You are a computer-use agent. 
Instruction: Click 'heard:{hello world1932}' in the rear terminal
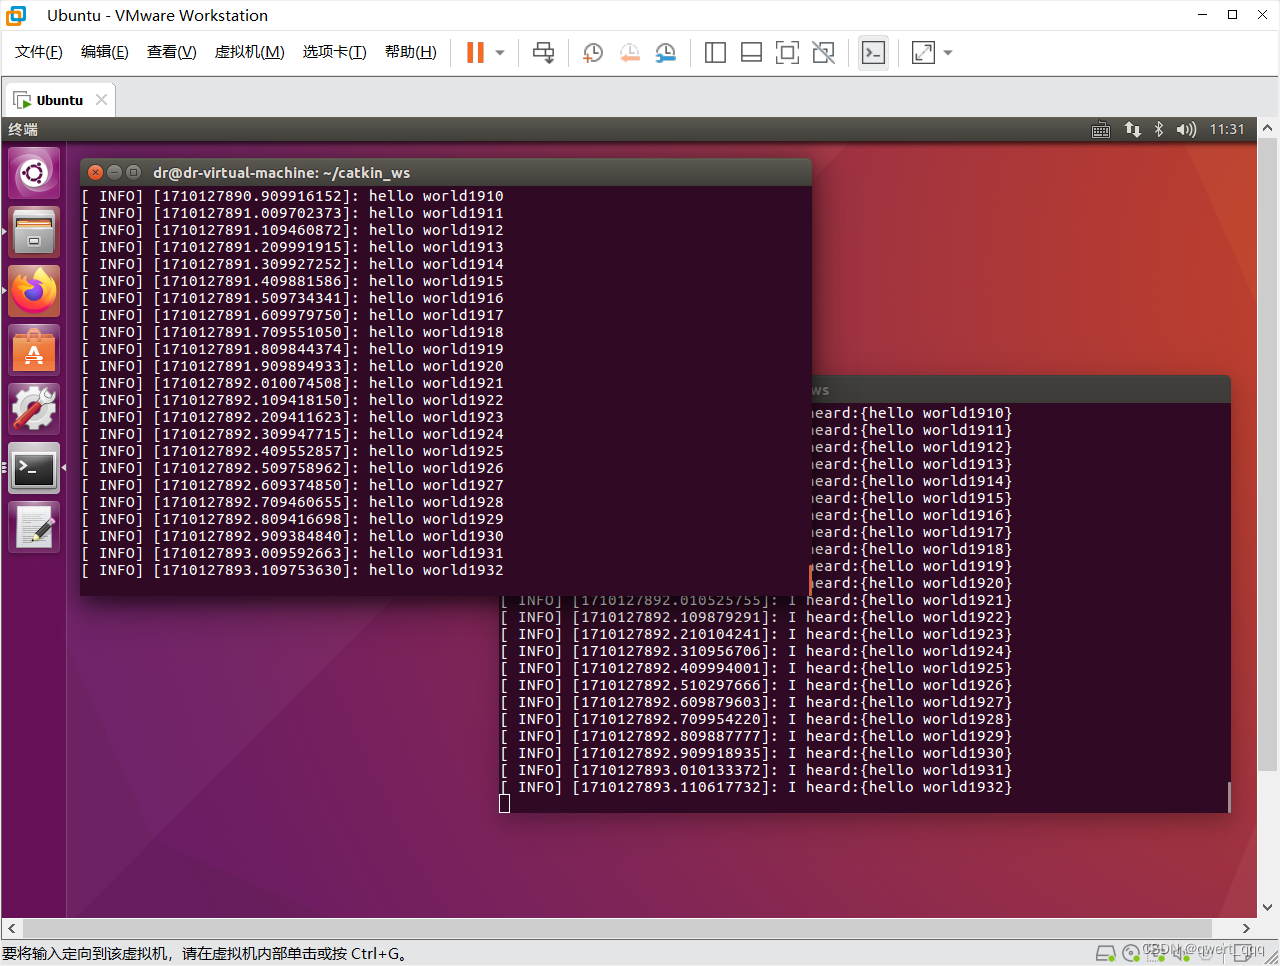[x=909, y=787]
